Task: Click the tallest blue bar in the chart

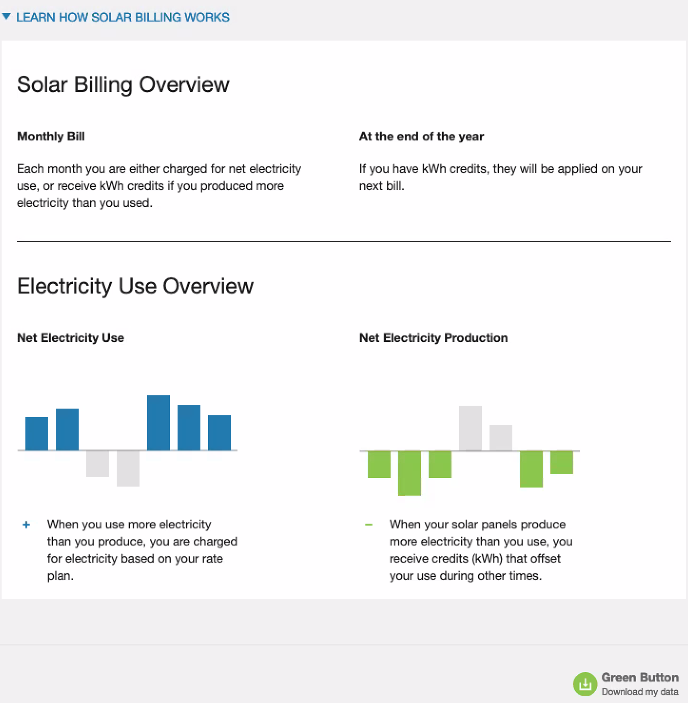Action: pyautogui.click(x=158, y=423)
